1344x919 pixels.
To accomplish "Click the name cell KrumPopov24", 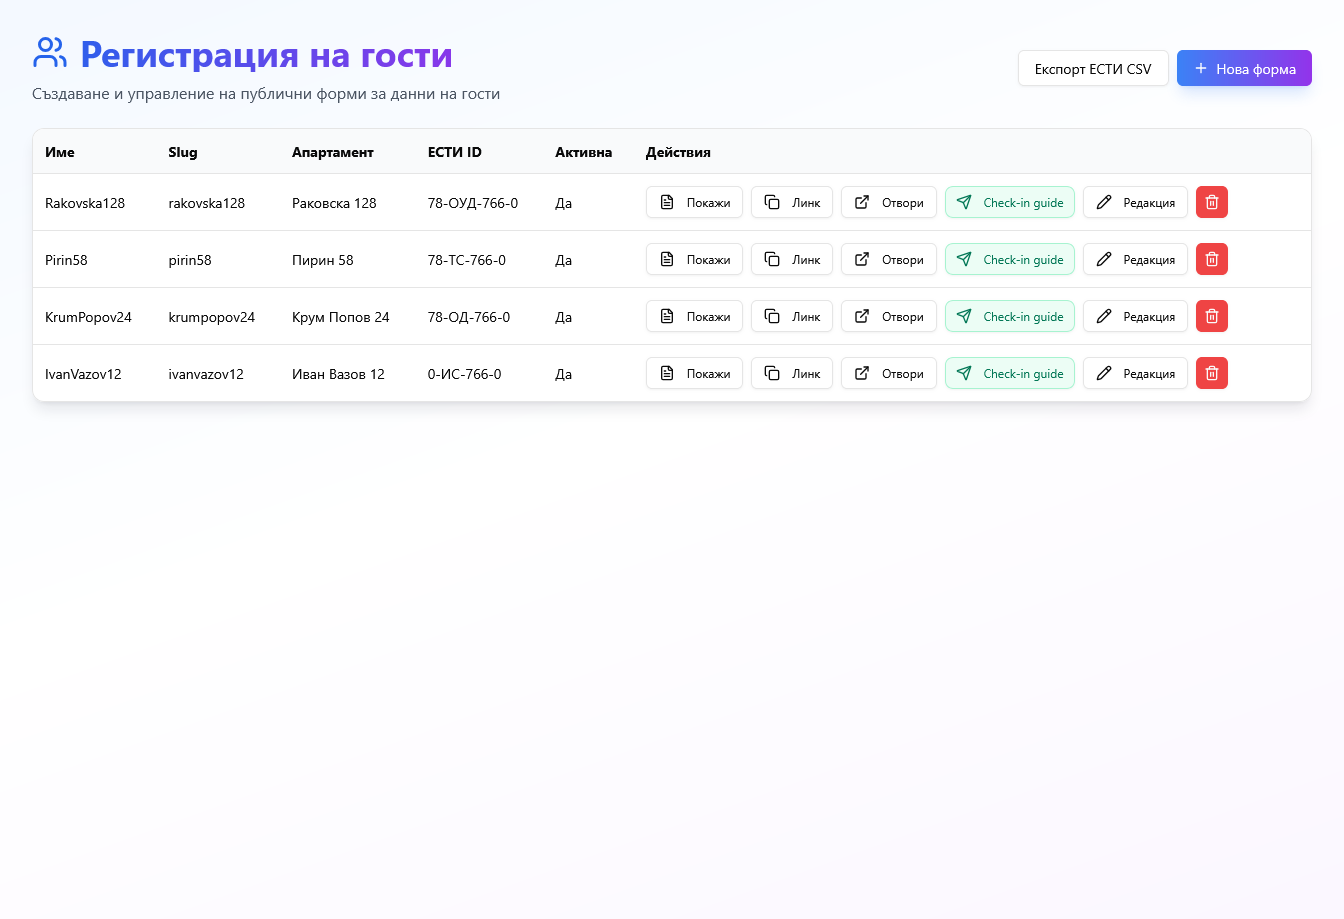I will [88, 317].
